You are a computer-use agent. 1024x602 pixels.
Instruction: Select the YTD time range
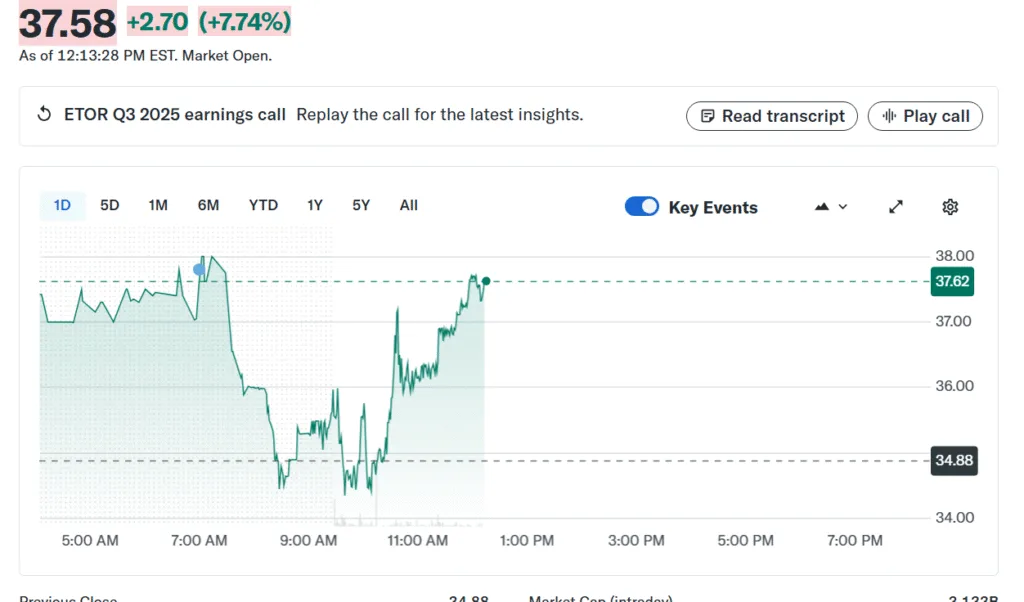(x=263, y=204)
